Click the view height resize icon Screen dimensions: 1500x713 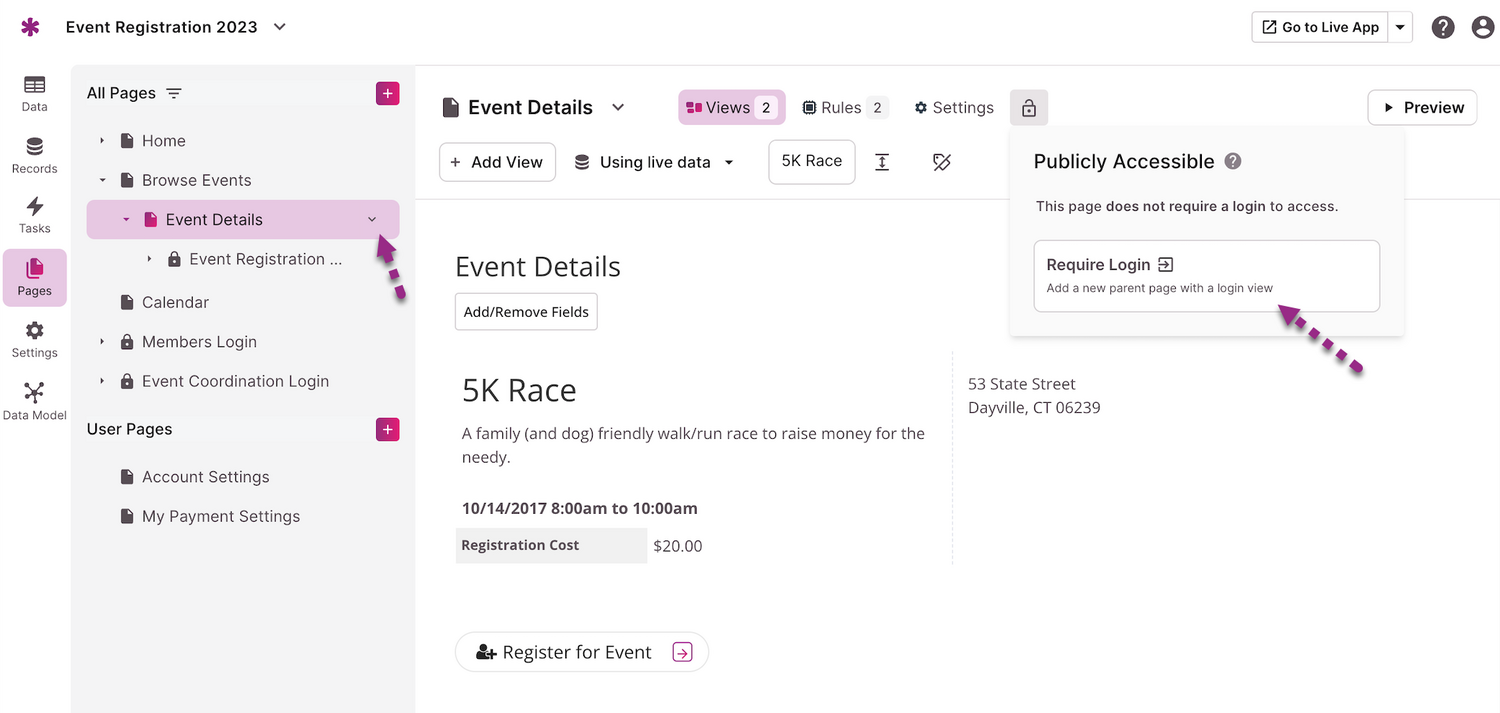tap(882, 162)
